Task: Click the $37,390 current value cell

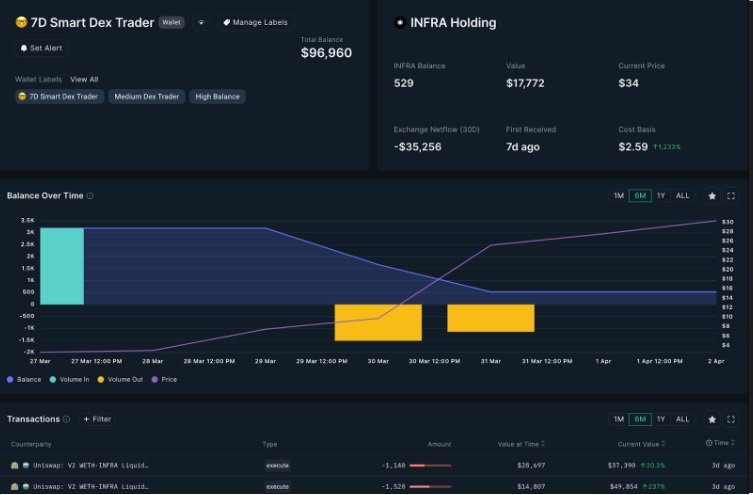Action: [622, 465]
